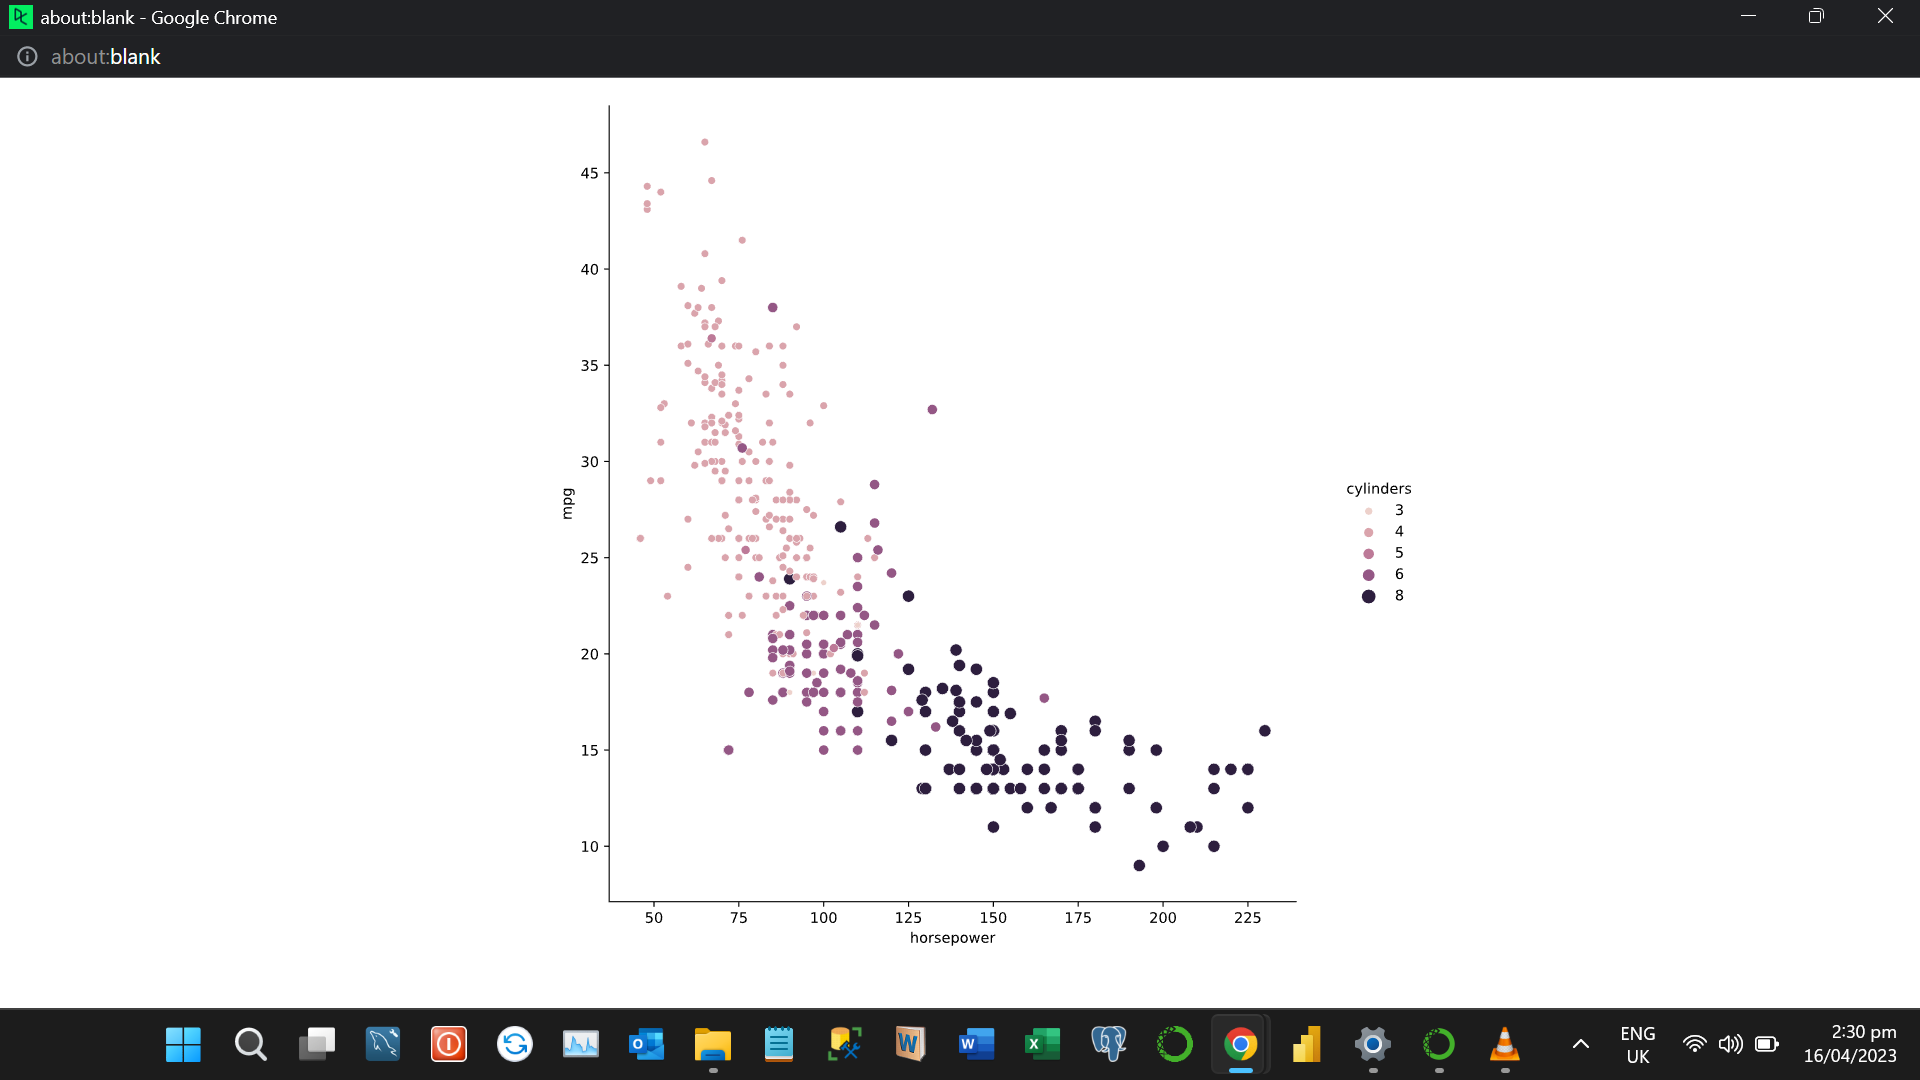Expand hidden icons in the system tray

click(x=1580, y=1043)
